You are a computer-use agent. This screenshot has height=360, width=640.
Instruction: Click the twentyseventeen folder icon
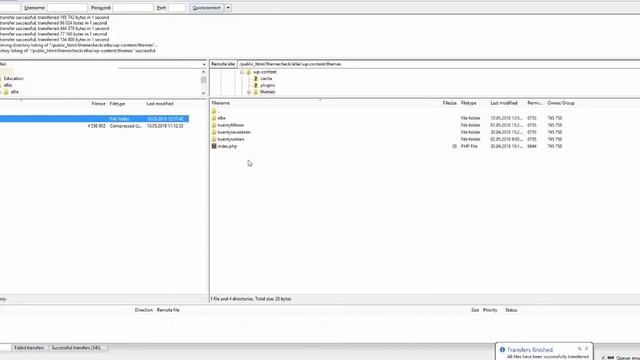214,132
